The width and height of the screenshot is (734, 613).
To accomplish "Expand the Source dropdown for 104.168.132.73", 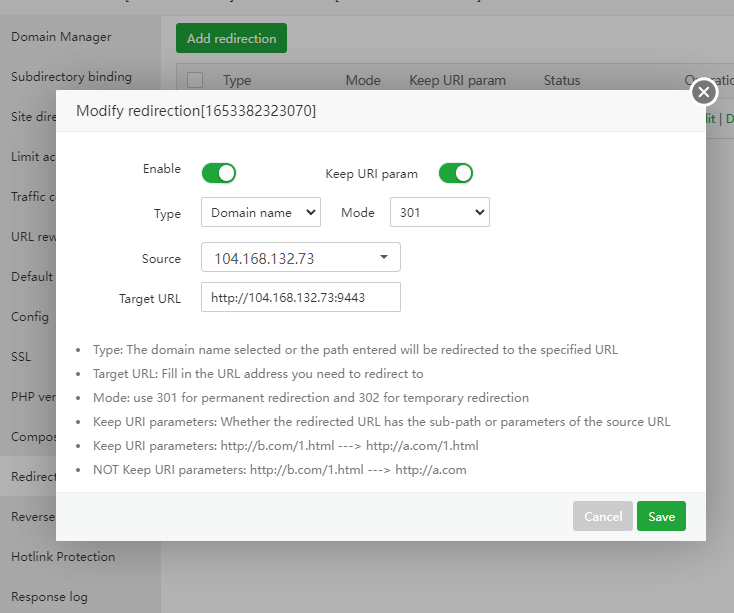I will click(300, 258).
